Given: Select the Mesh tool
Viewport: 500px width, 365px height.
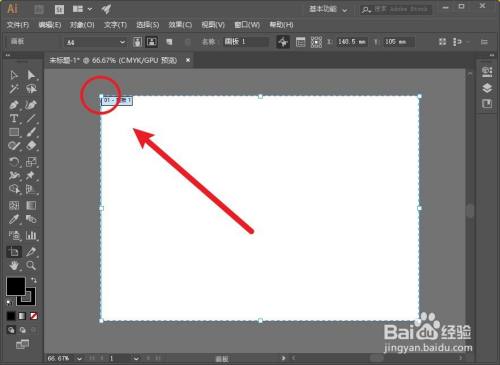Looking at the screenshot, I should tap(14, 205).
